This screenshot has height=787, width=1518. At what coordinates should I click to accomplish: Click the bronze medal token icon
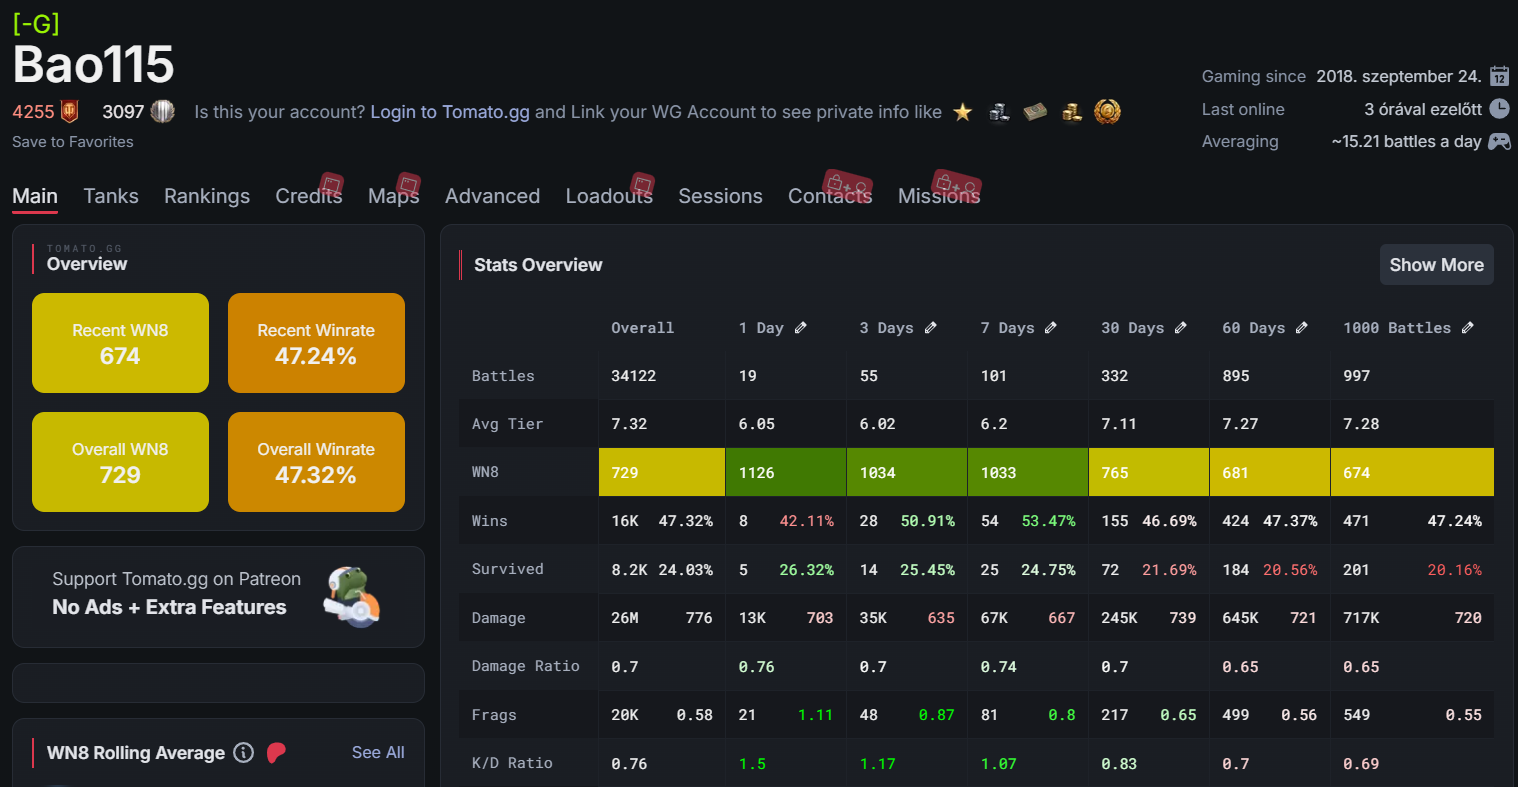point(1107,112)
